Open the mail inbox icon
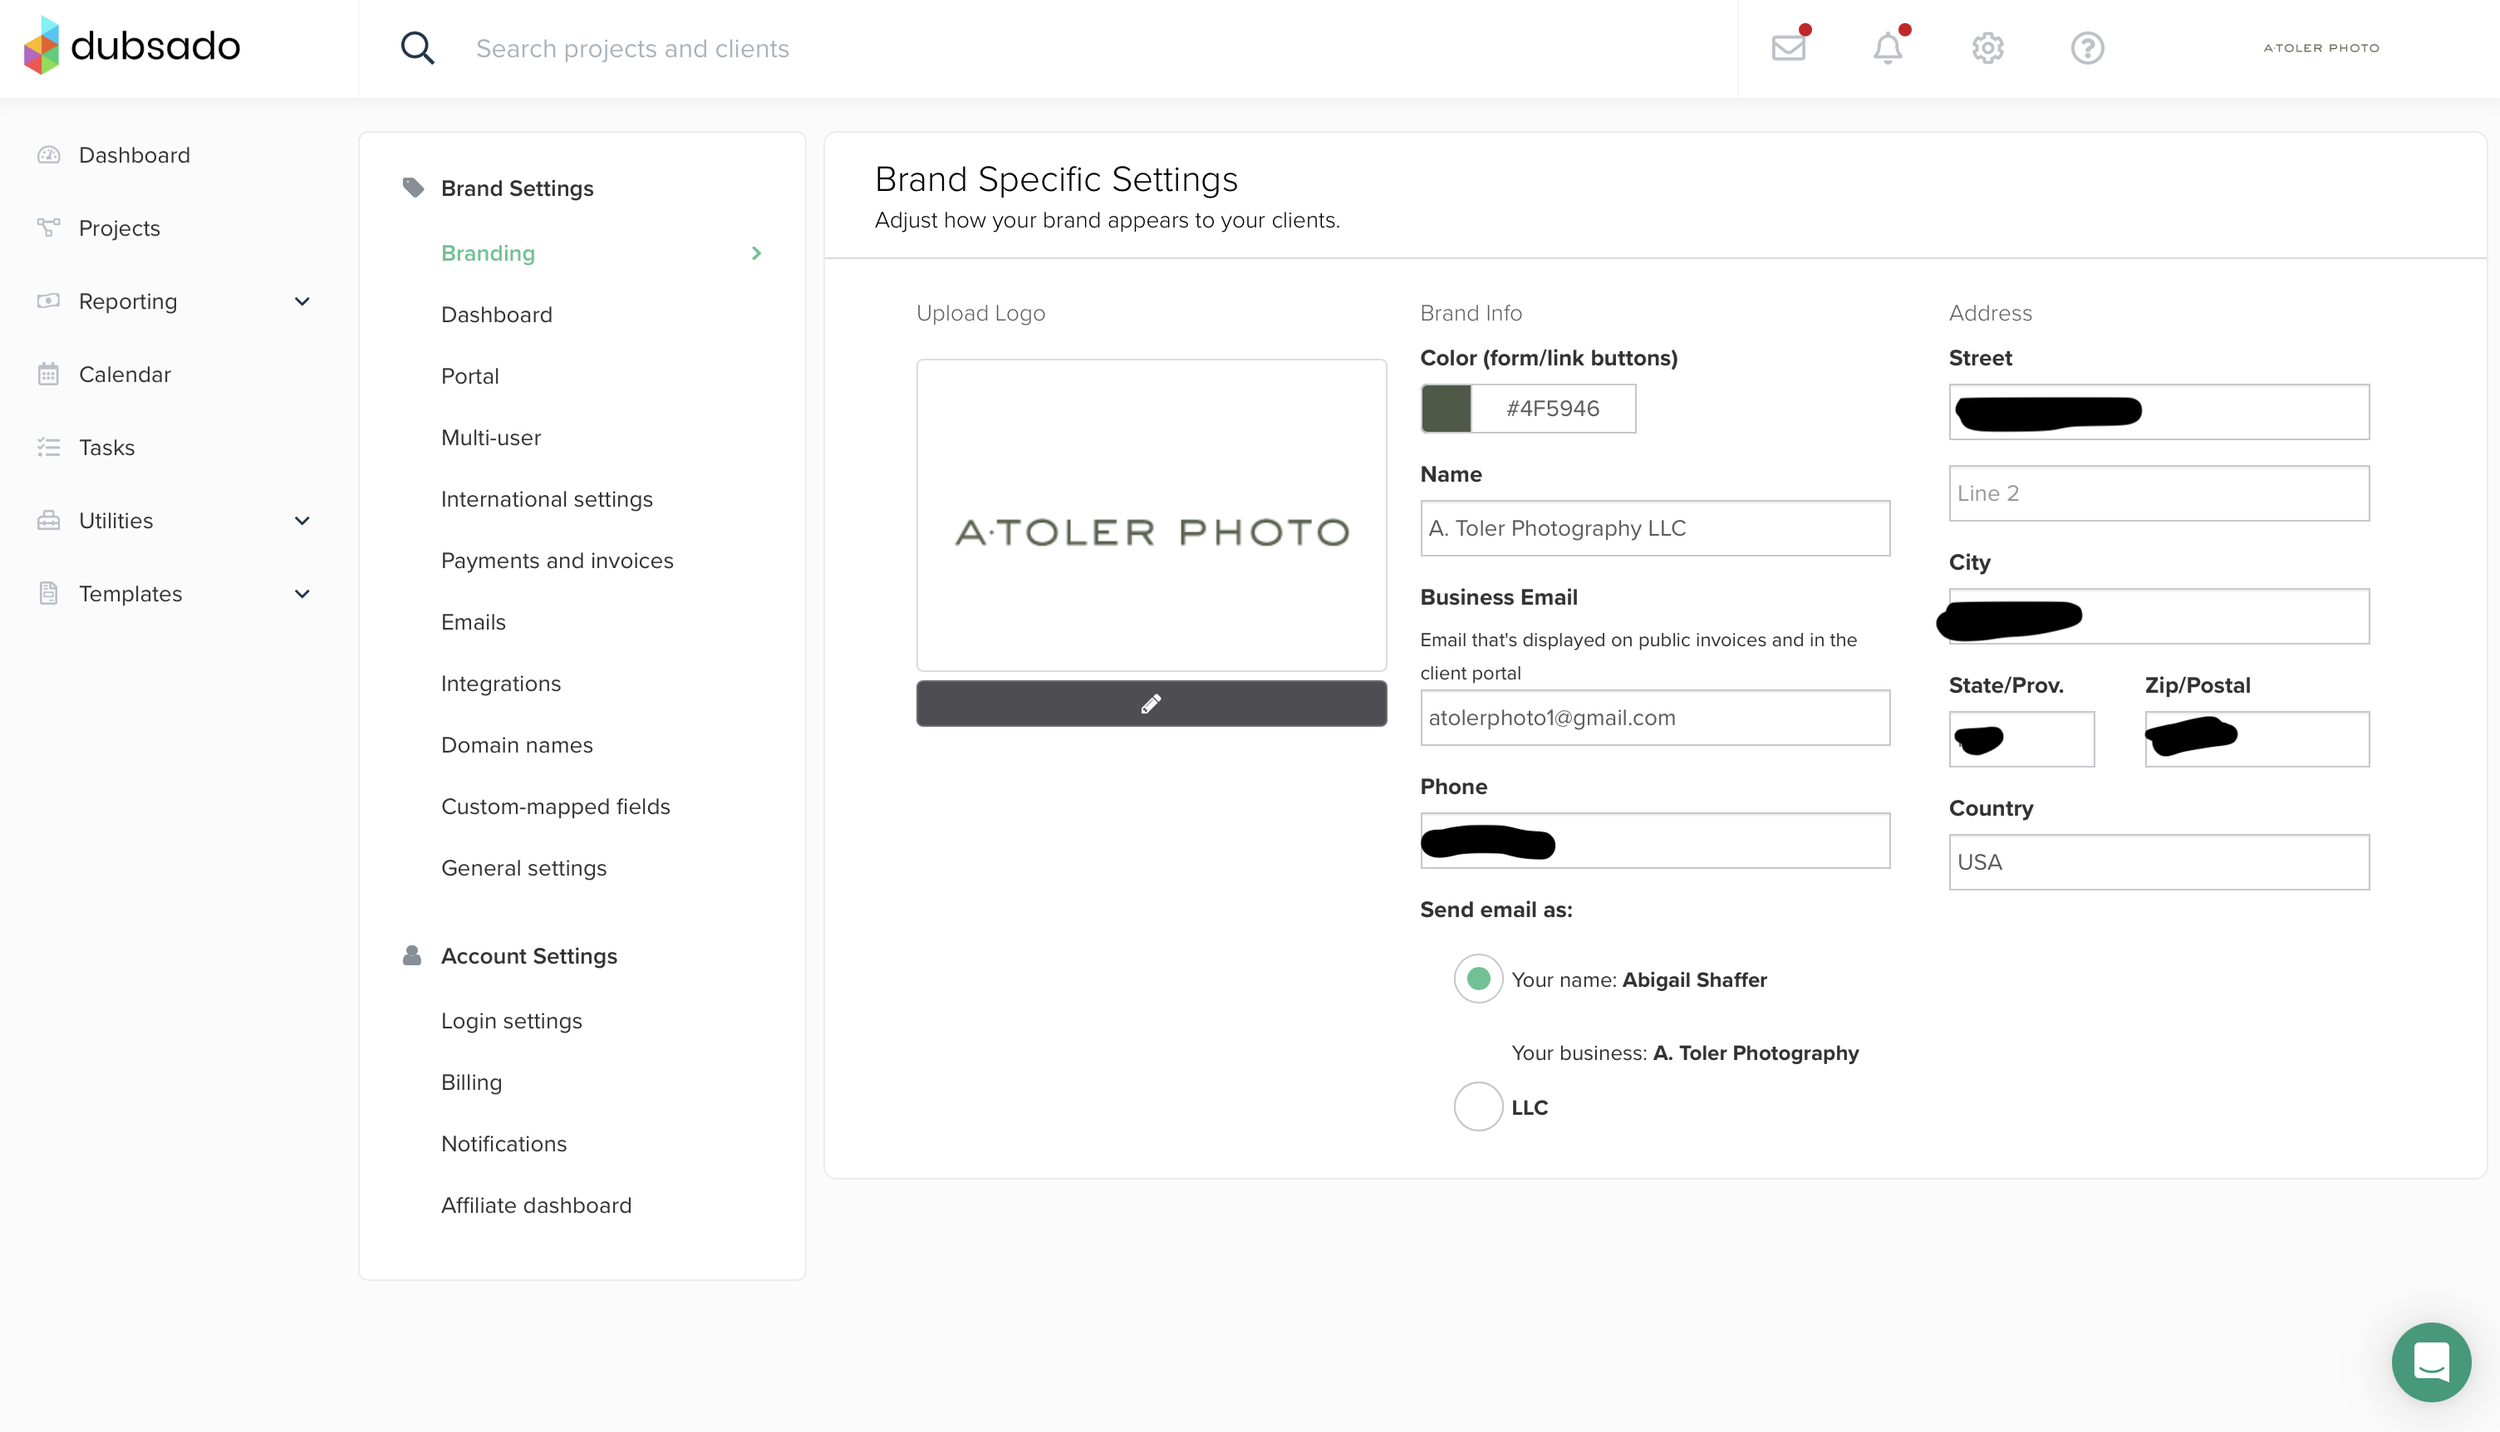This screenshot has height=1432, width=2500. [x=1788, y=47]
